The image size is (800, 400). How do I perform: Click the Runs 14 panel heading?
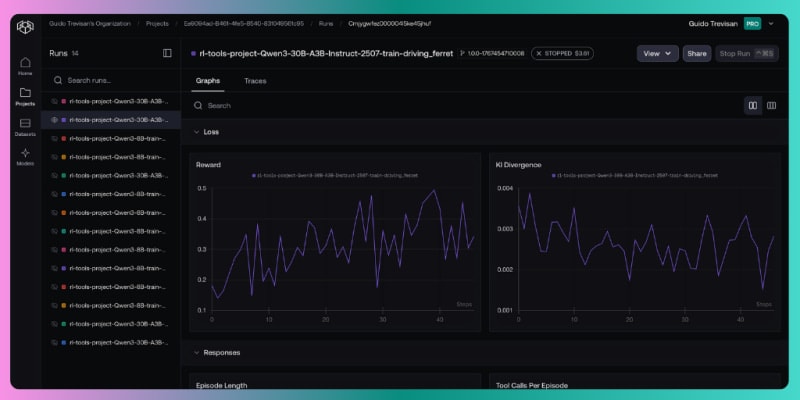point(64,53)
